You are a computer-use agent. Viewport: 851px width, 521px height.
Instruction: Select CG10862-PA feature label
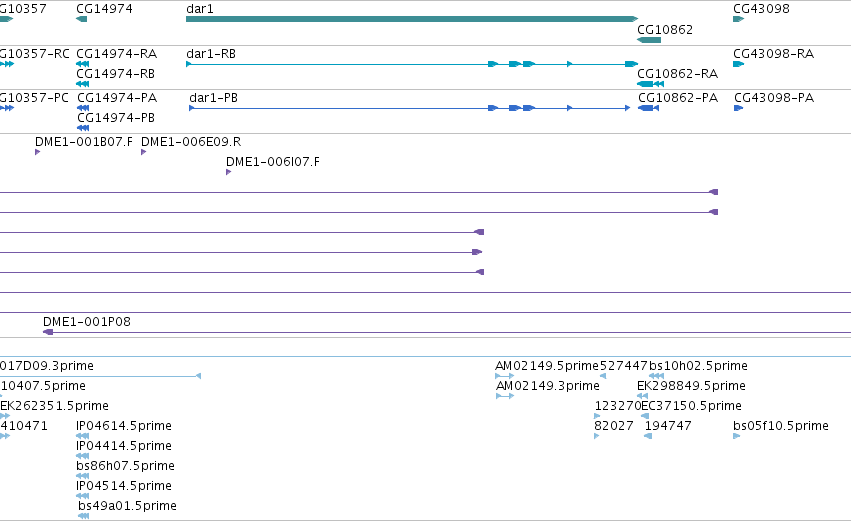(x=678, y=98)
